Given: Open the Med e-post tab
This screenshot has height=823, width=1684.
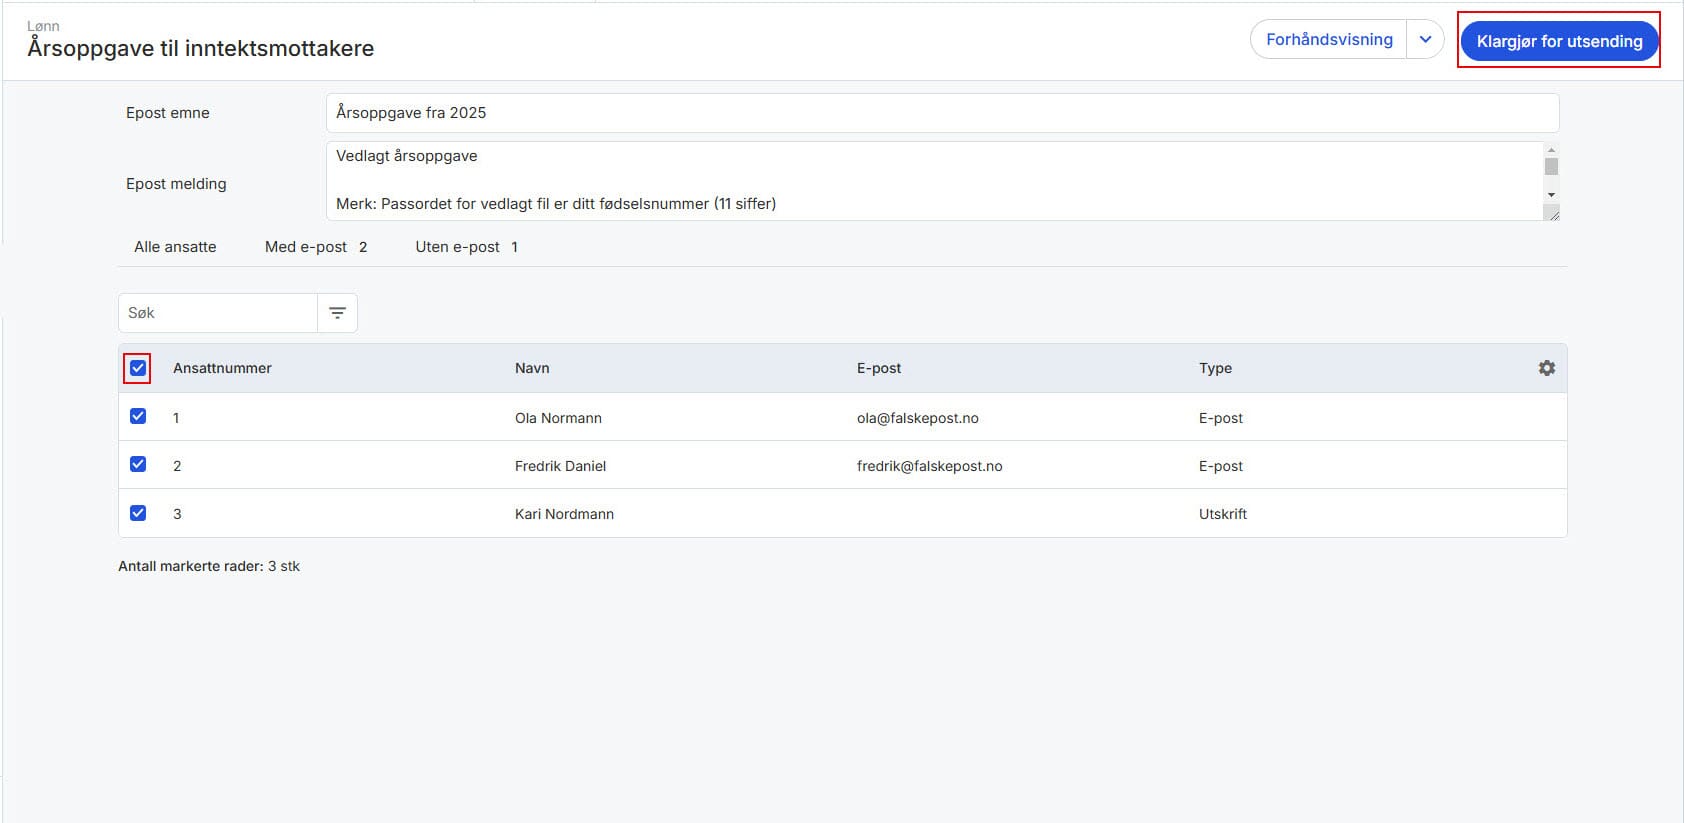Looking at the screenshot, I should [x=315, y=247].
